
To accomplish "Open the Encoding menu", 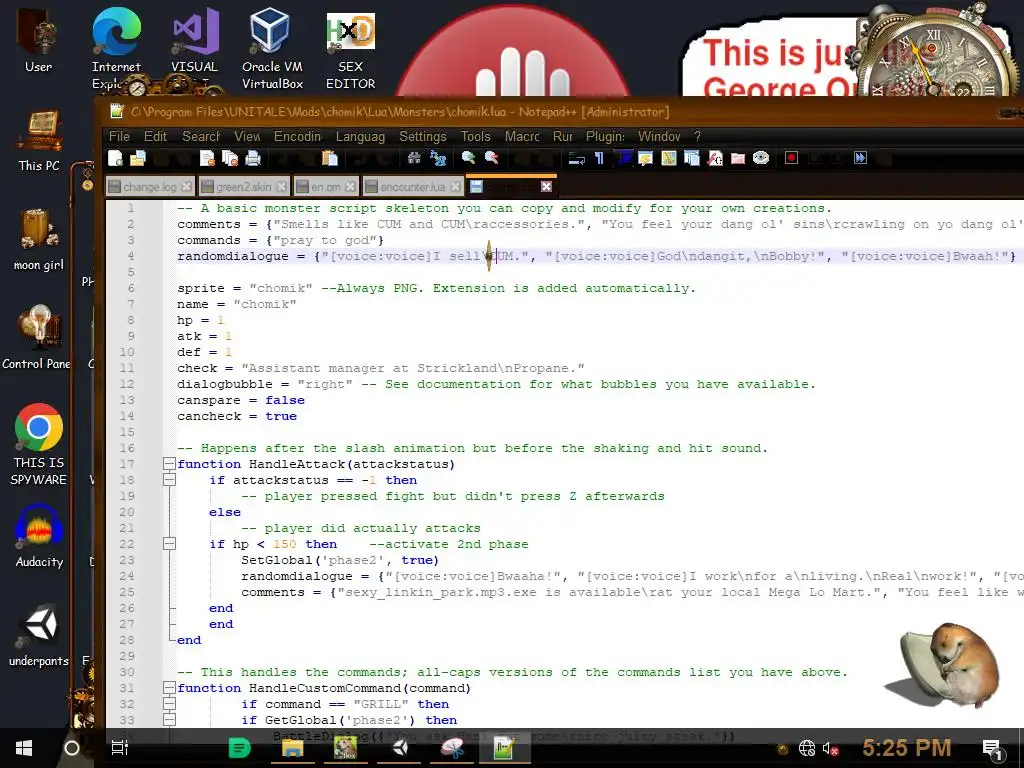I will 297,136.
